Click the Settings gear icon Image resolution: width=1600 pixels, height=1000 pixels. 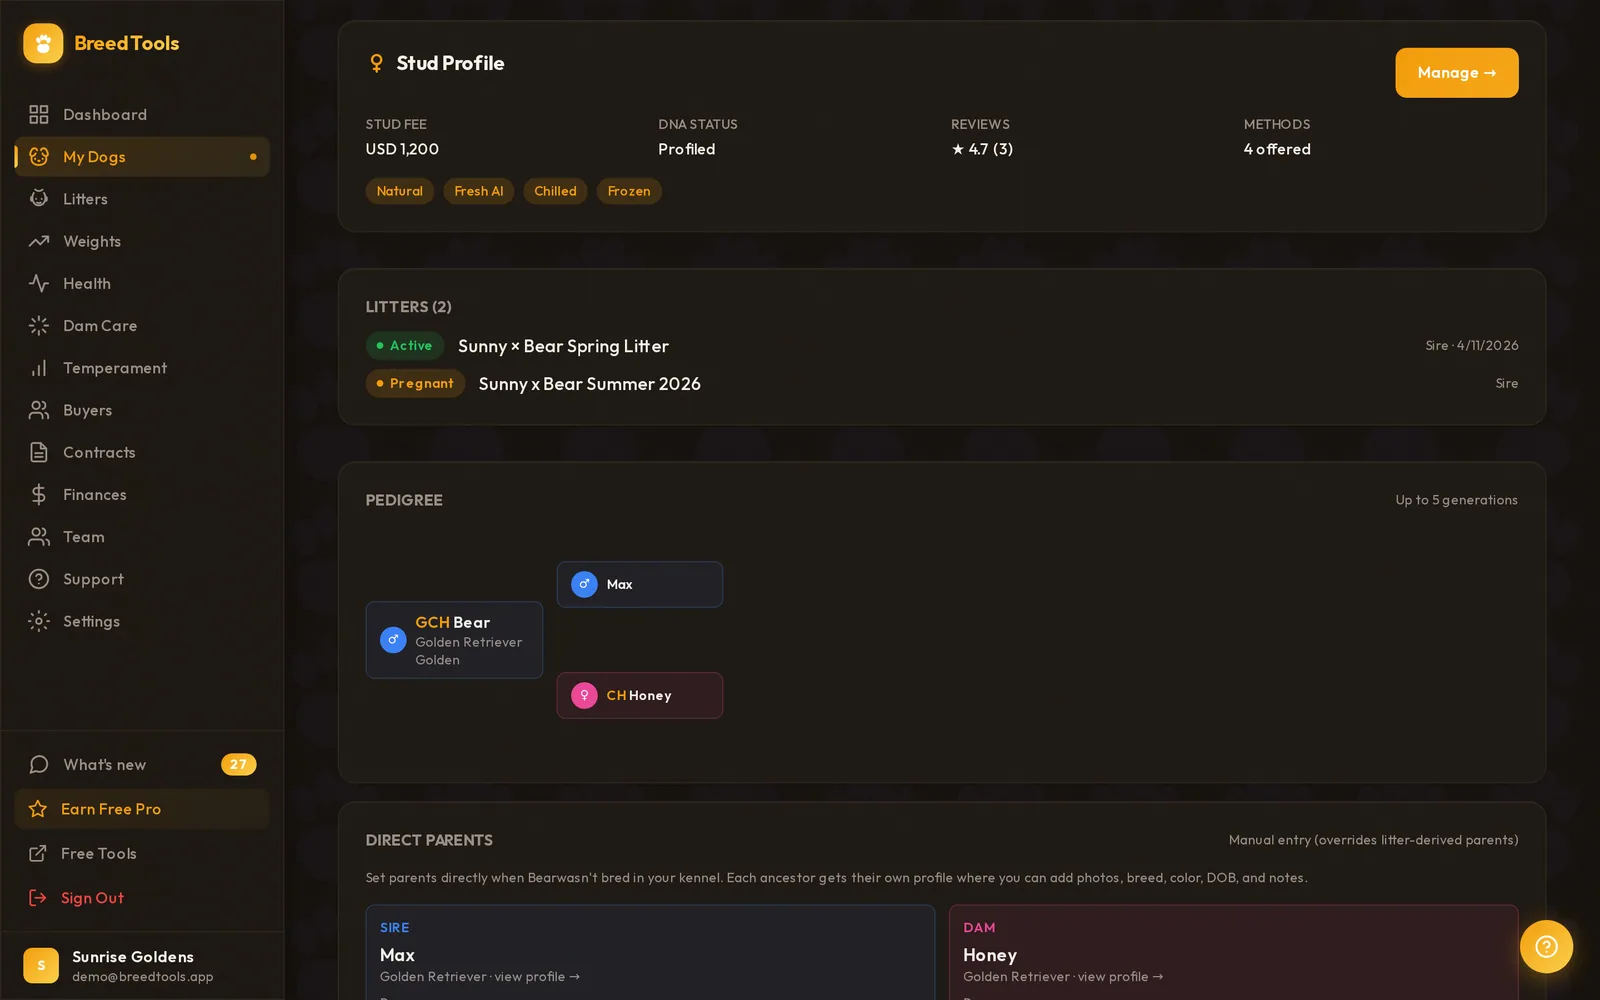[x=39, y=621]
